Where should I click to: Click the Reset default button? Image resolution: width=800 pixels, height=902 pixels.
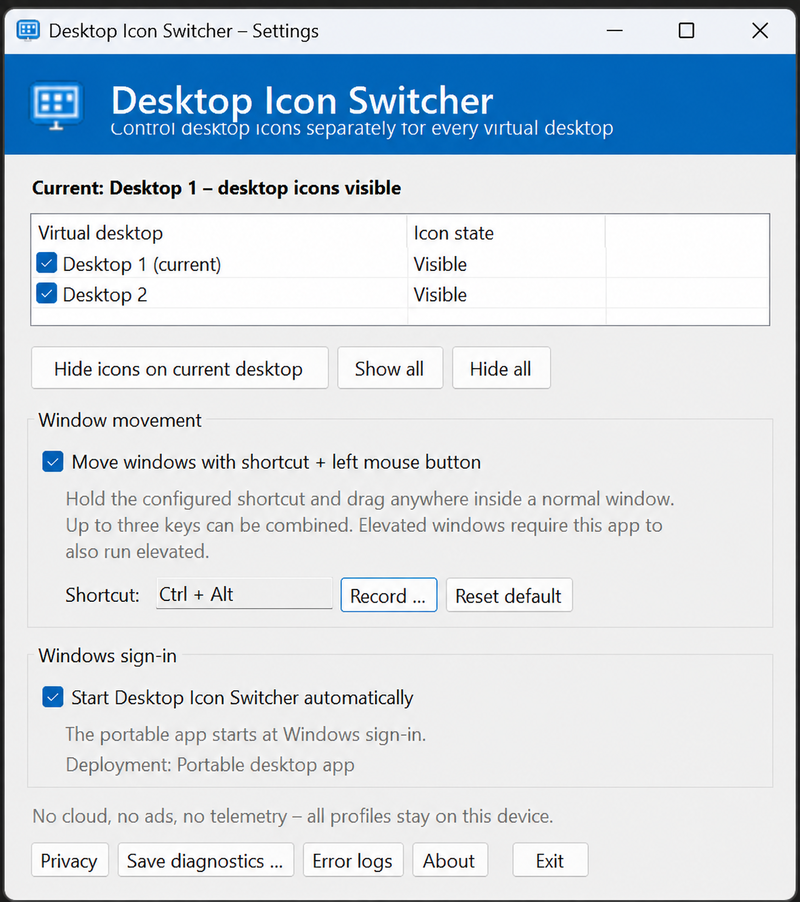point(509,595)
